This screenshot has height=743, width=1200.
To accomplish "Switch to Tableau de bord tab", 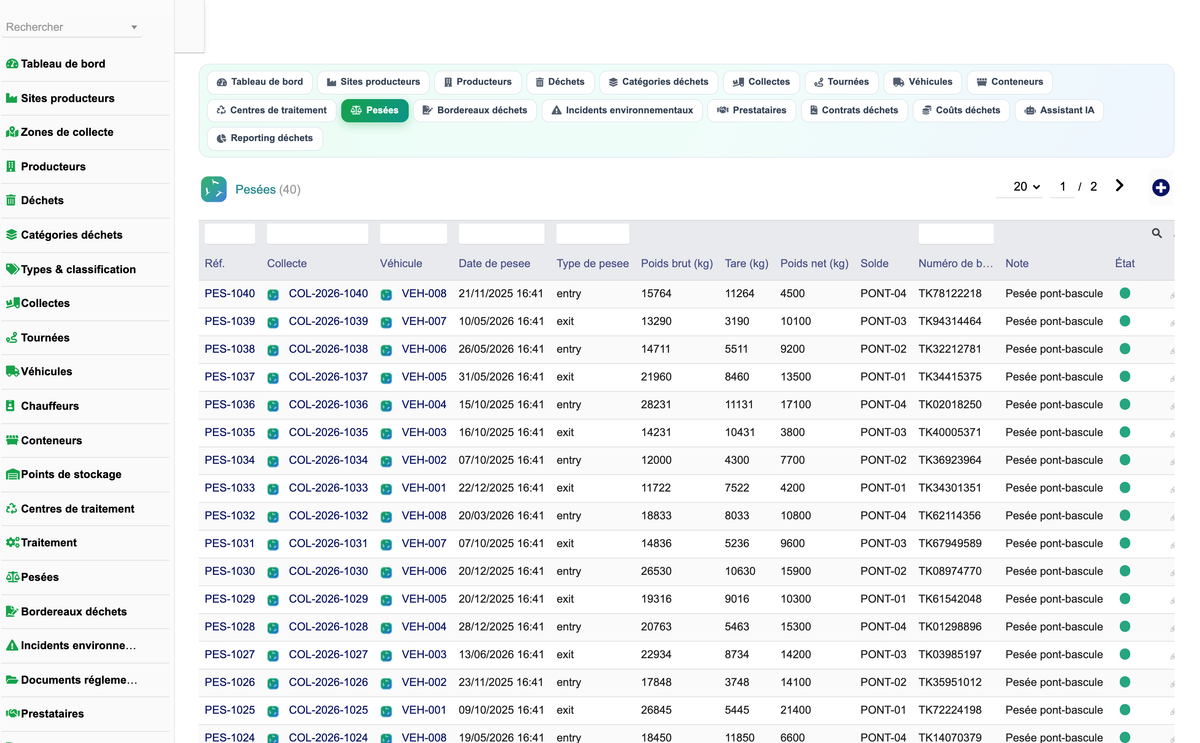I will click(x=260, y=82).
